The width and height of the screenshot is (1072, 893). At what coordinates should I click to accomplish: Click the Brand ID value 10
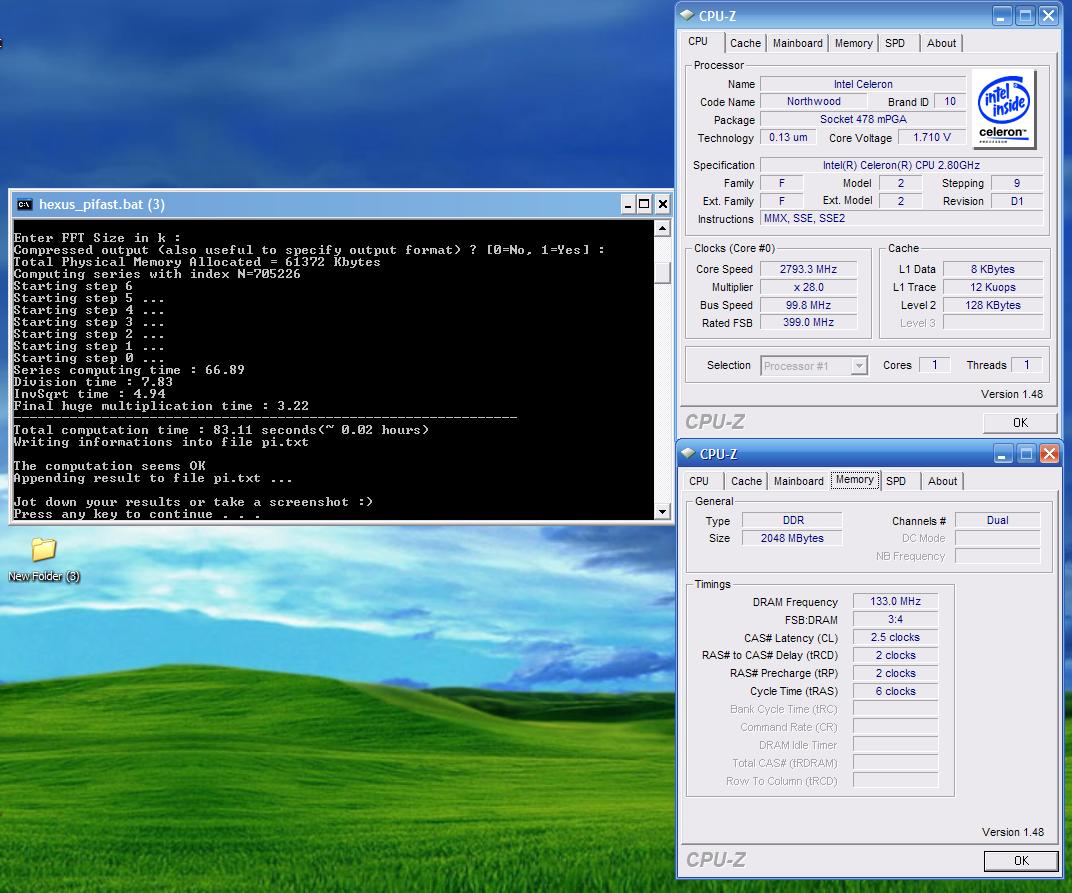pos(950,101)
